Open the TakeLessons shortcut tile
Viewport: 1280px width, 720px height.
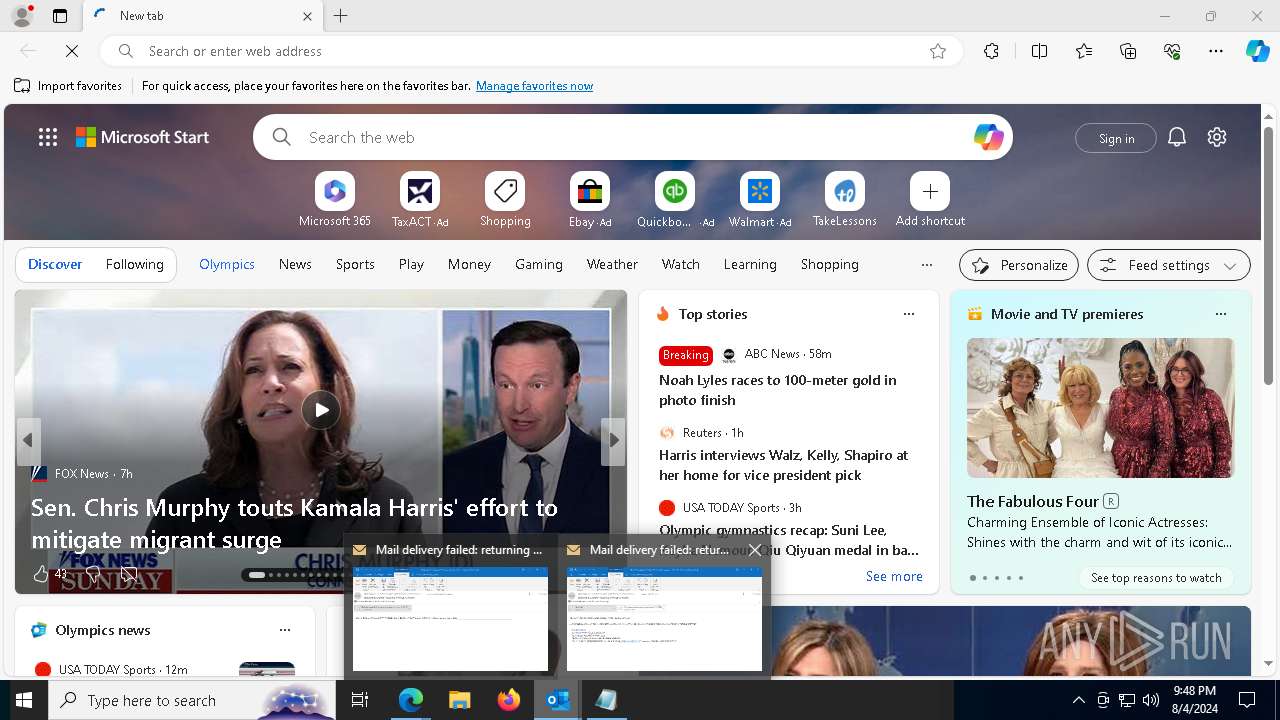[x=845, y=191]
